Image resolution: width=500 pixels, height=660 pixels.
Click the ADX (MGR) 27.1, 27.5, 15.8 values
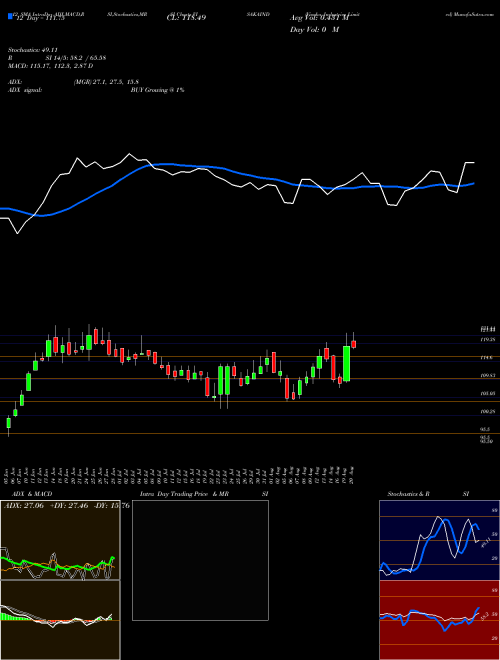106,82
